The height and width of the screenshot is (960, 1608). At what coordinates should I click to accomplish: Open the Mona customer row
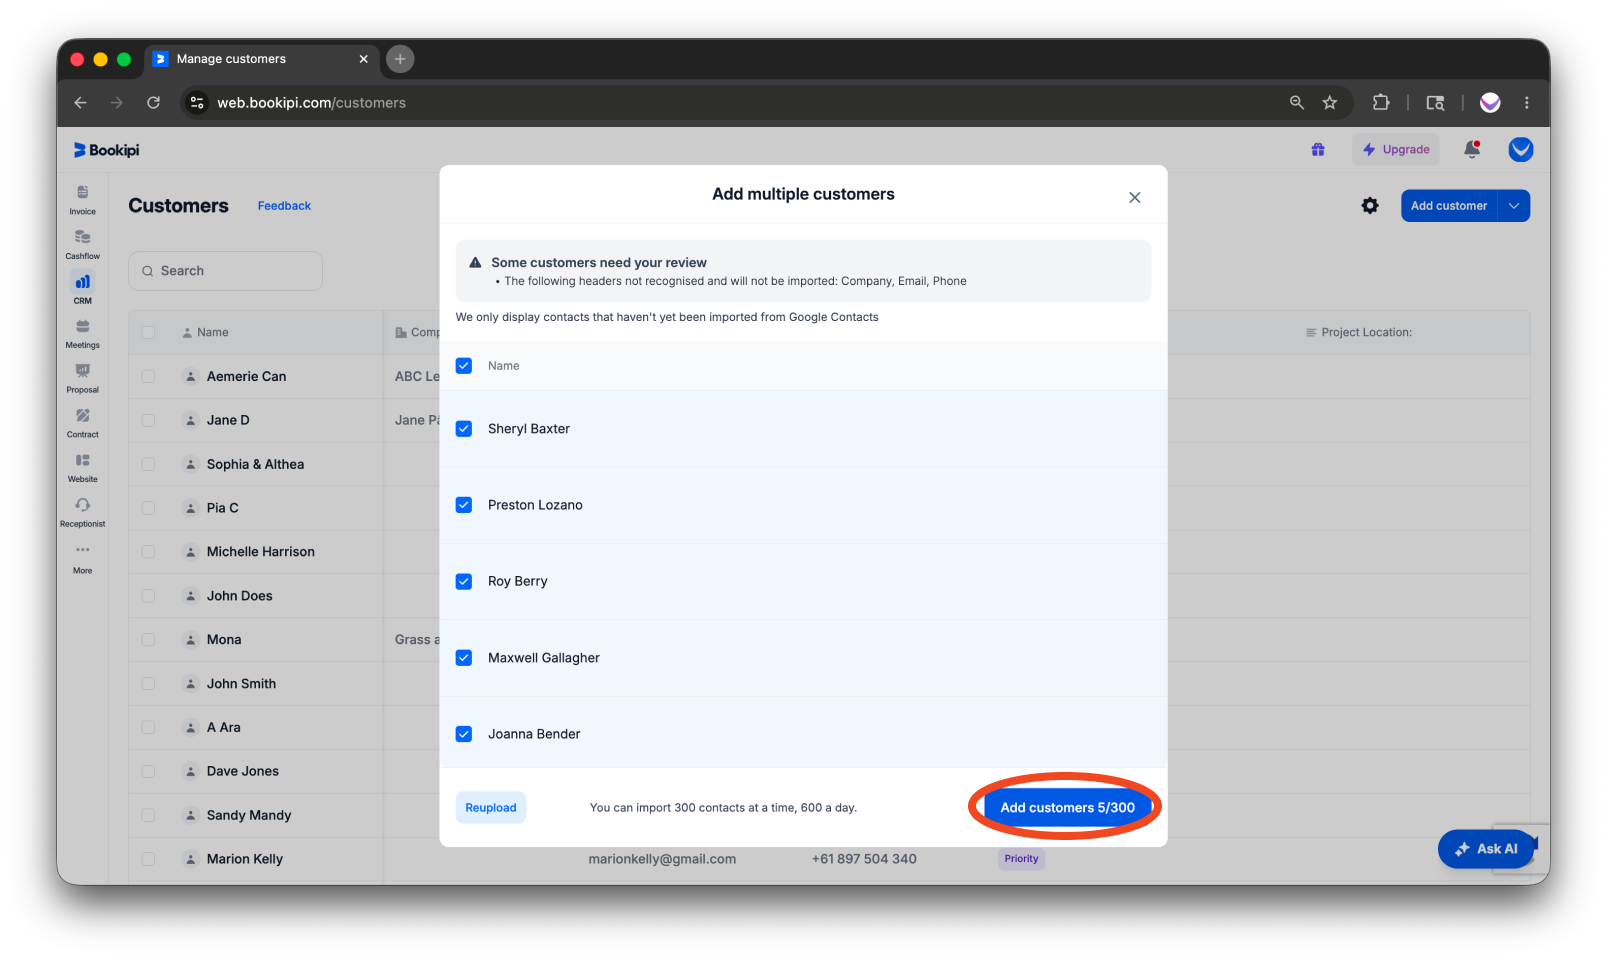pyautogui.click(x=224, y=640)
